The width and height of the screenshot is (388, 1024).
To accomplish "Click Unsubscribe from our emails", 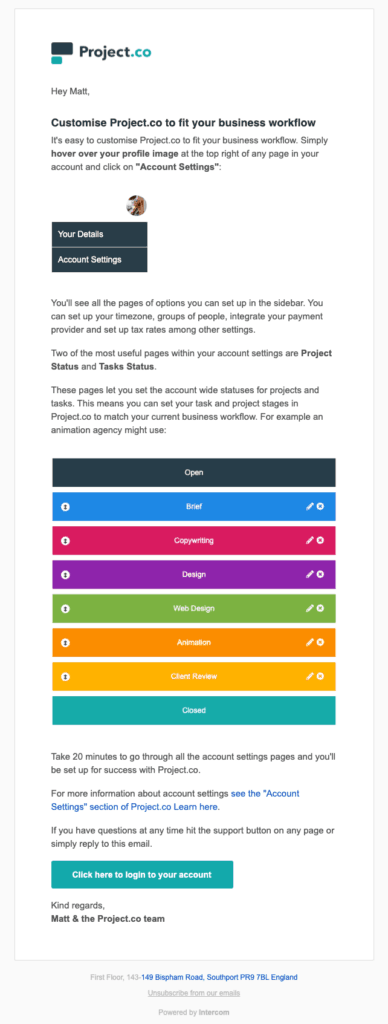I will click(194, 993).
